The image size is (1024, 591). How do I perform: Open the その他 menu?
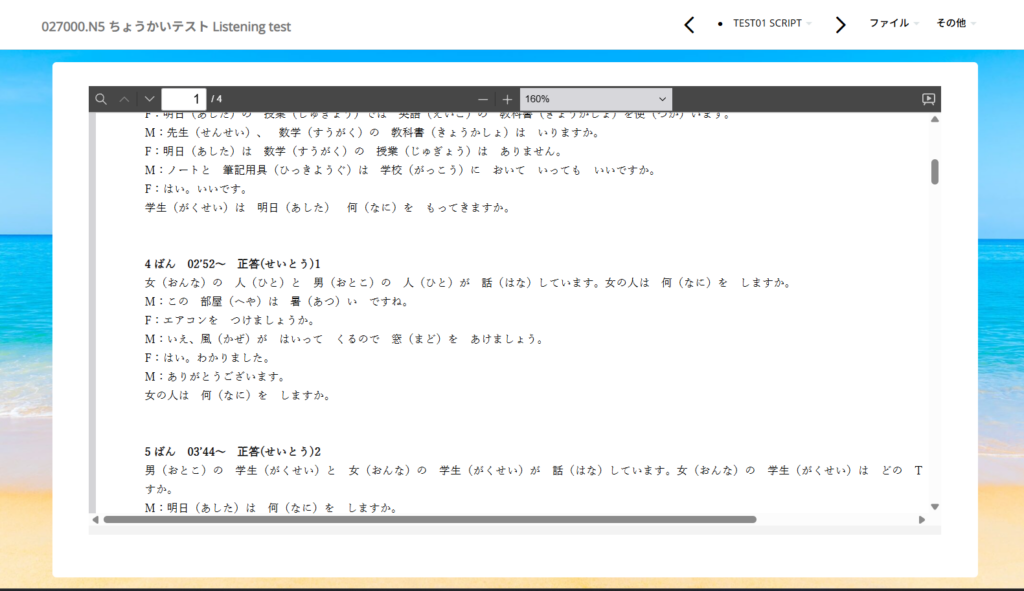(x=955, y=23)
